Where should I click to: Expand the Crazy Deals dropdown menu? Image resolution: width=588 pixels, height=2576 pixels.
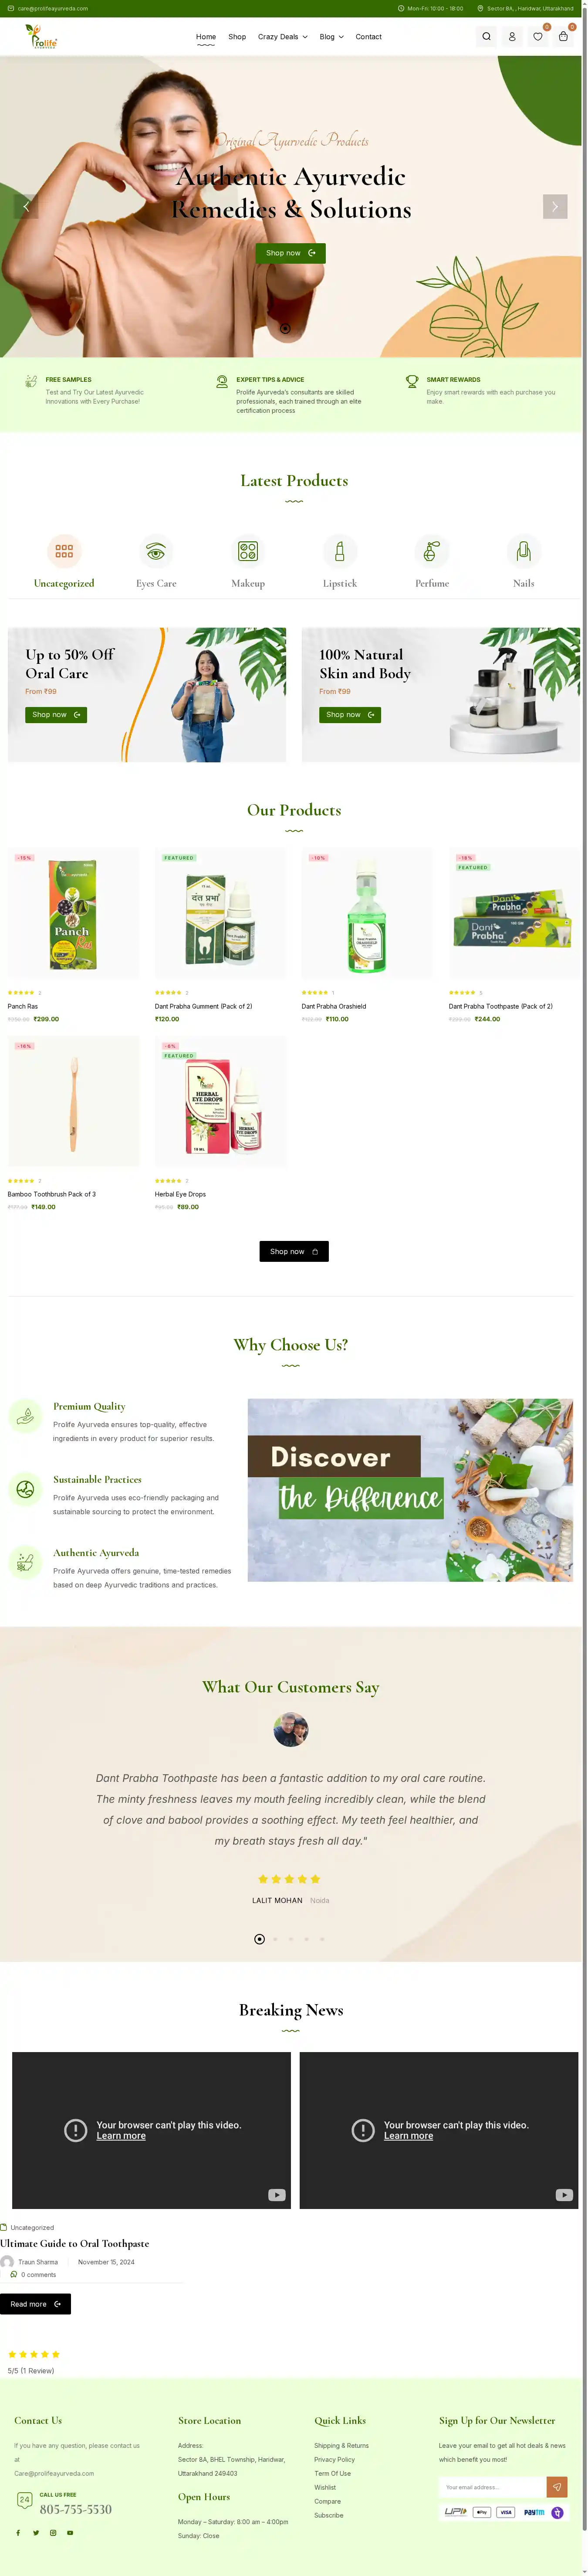[x=283, y=37]
